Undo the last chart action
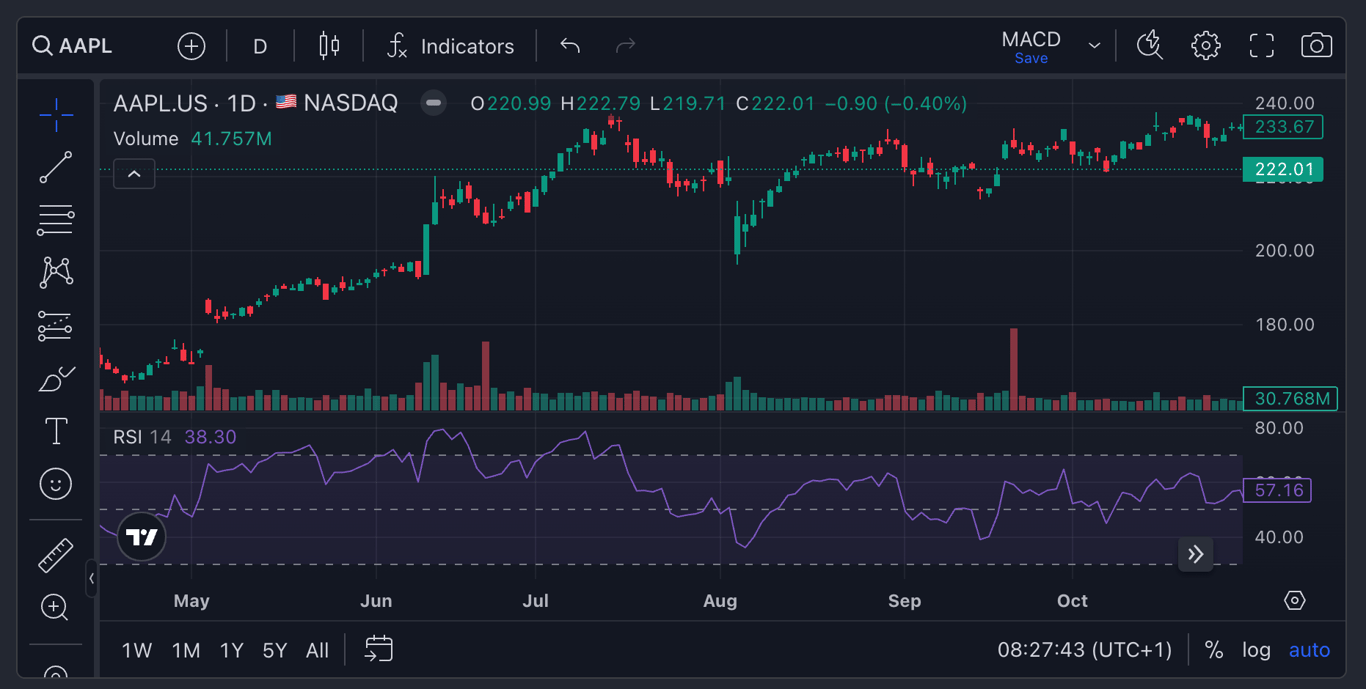1366x689 pixels. coord(570,46)
